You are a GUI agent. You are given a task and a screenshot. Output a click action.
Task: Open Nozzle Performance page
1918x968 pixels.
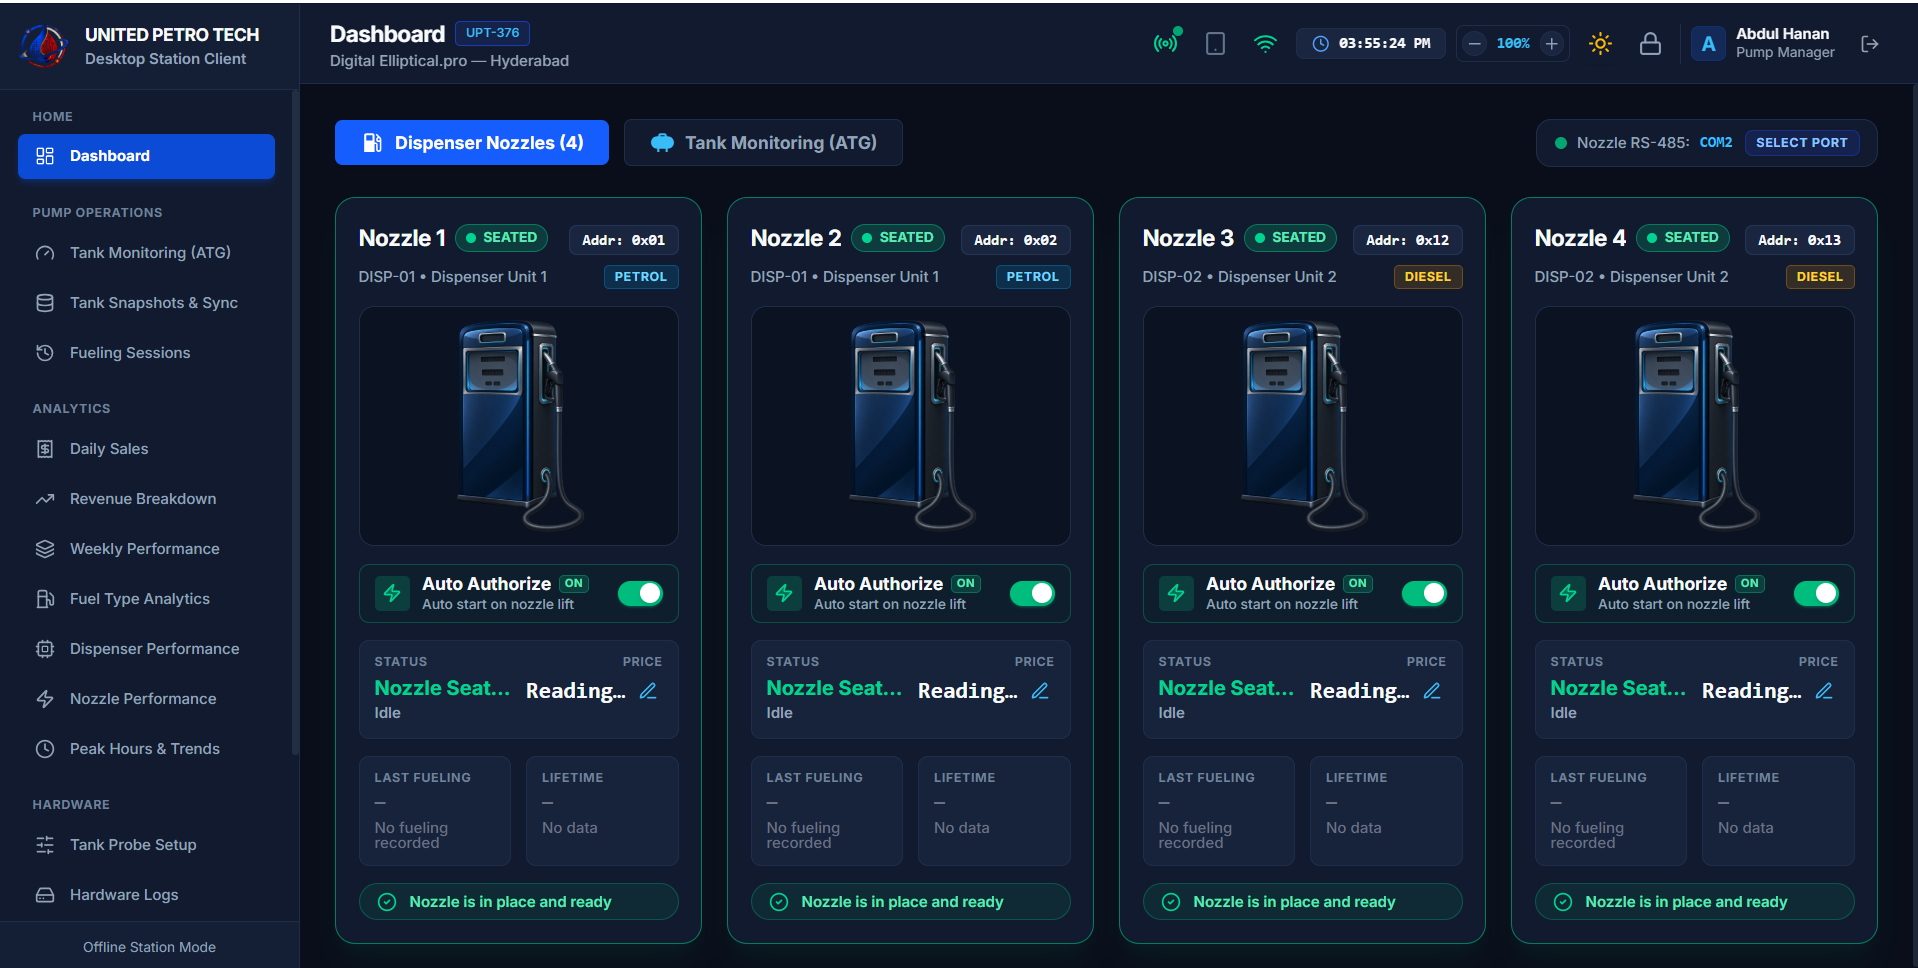146,699
